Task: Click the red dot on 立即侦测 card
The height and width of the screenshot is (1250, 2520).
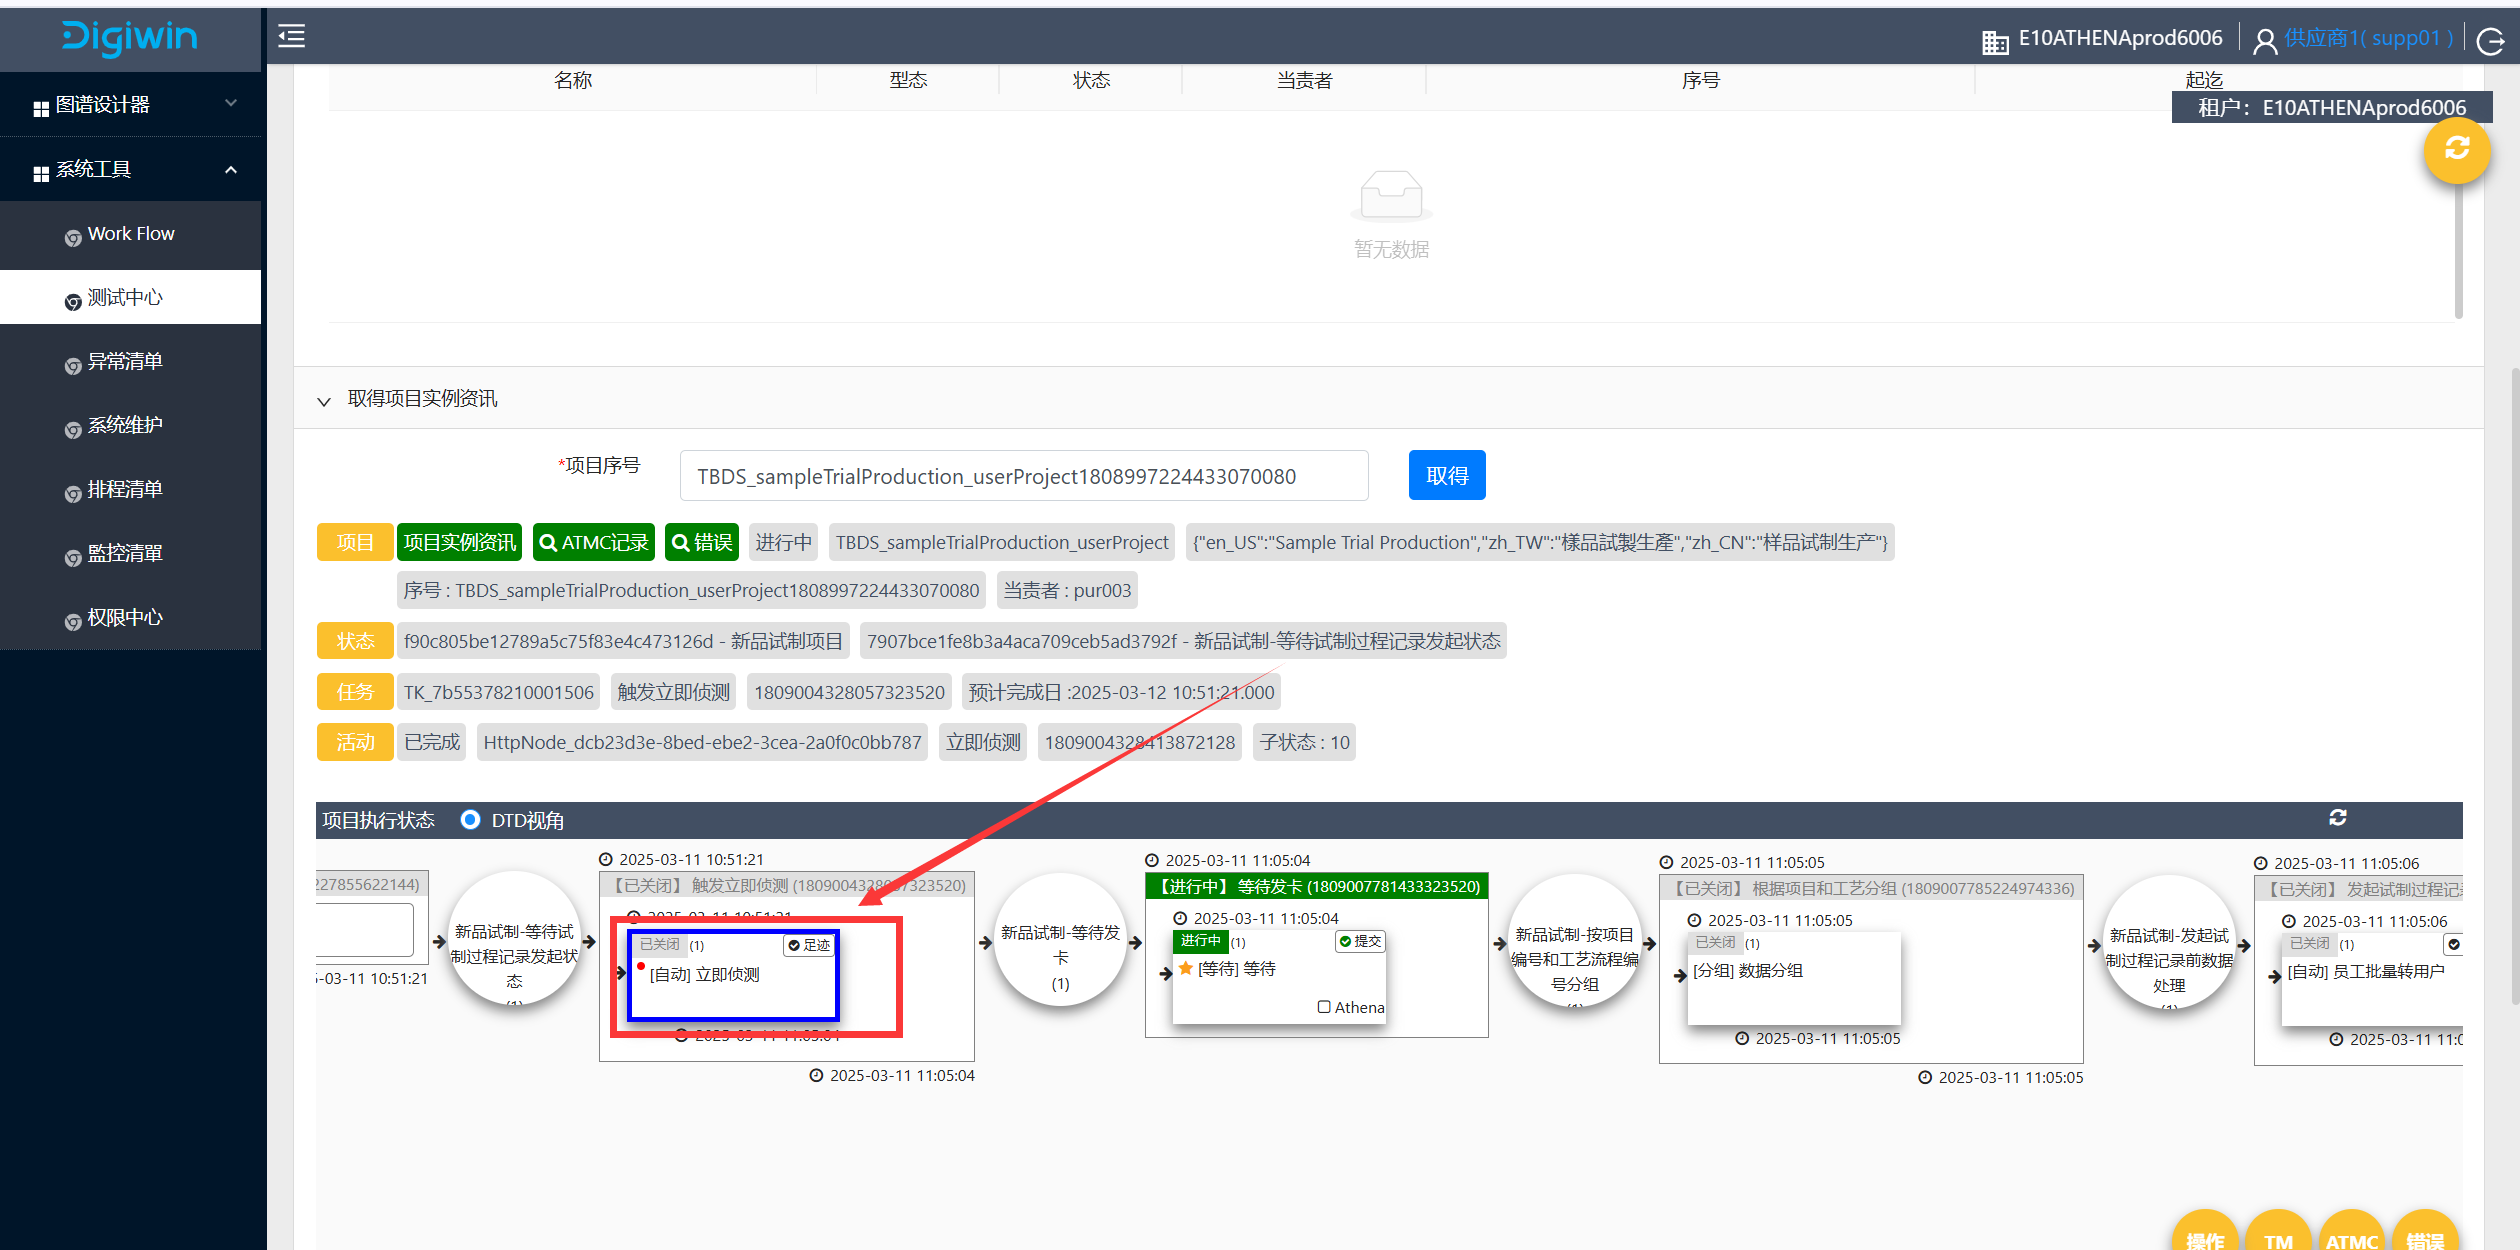Action: (x=641, y=965)
